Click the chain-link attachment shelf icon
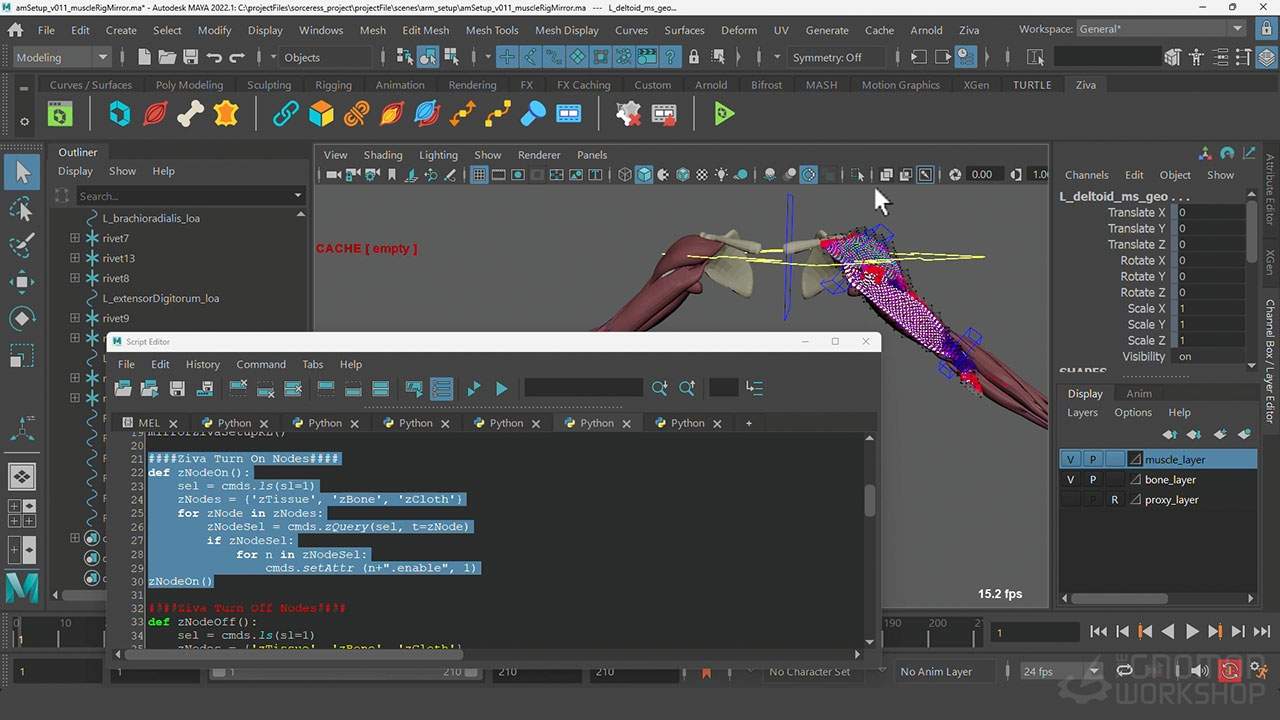1280x720 pixels. tap(286, 115)
